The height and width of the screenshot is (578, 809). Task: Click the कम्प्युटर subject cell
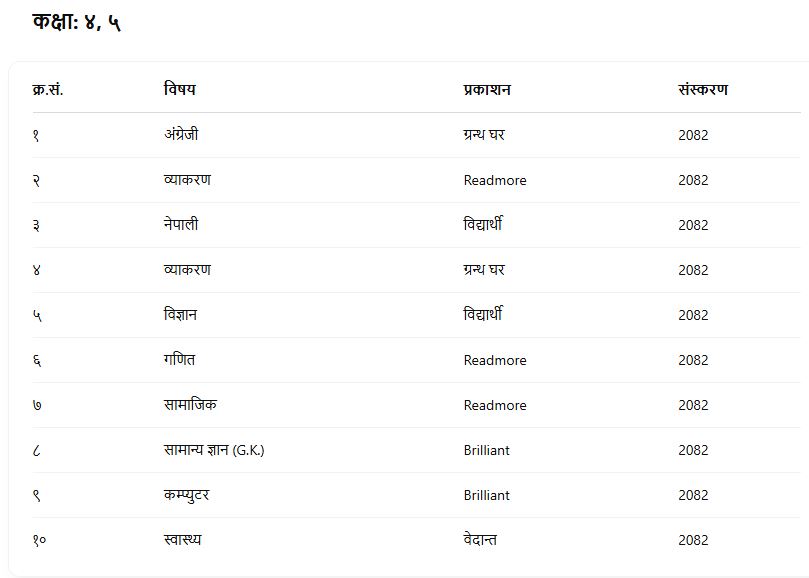187,495
